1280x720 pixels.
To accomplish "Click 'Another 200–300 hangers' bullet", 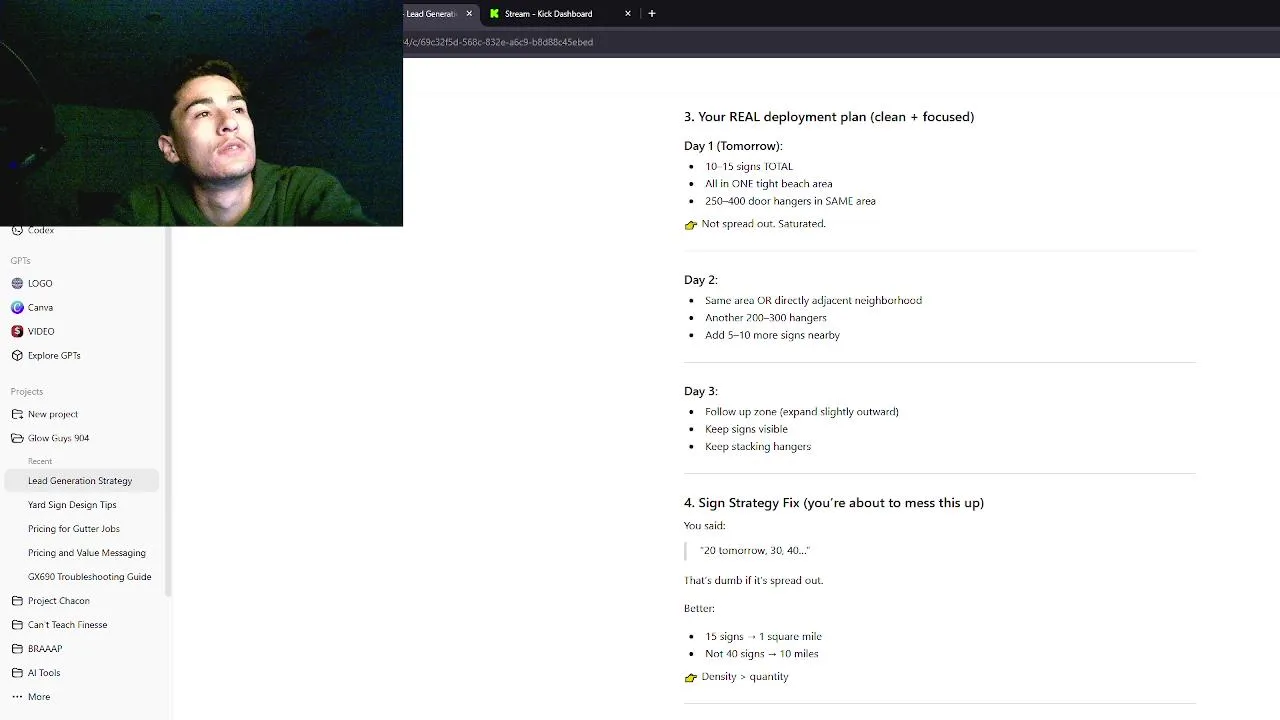I will click(x=766, y=318).
